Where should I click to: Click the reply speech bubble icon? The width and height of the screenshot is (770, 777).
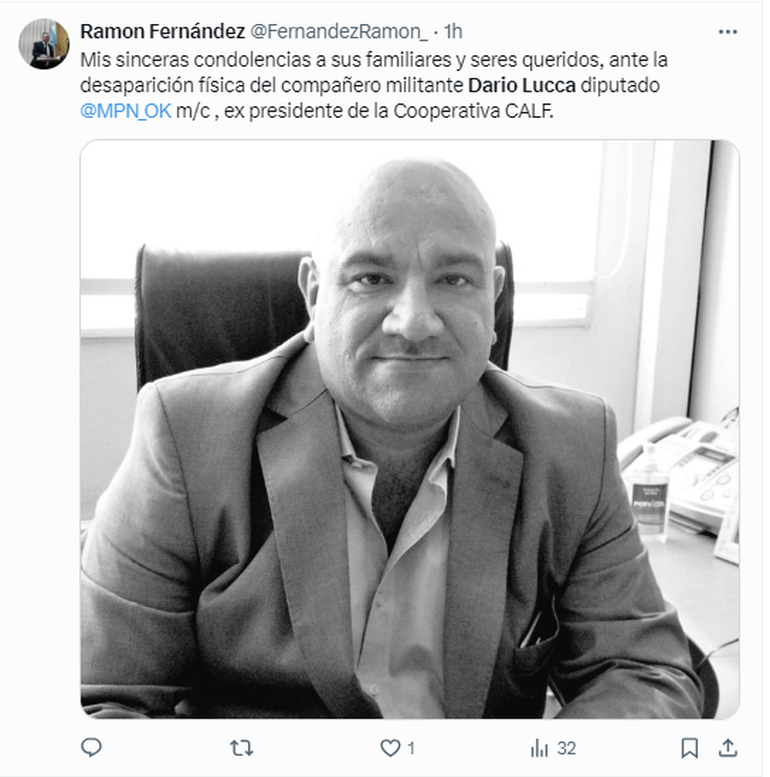point(91,747)
